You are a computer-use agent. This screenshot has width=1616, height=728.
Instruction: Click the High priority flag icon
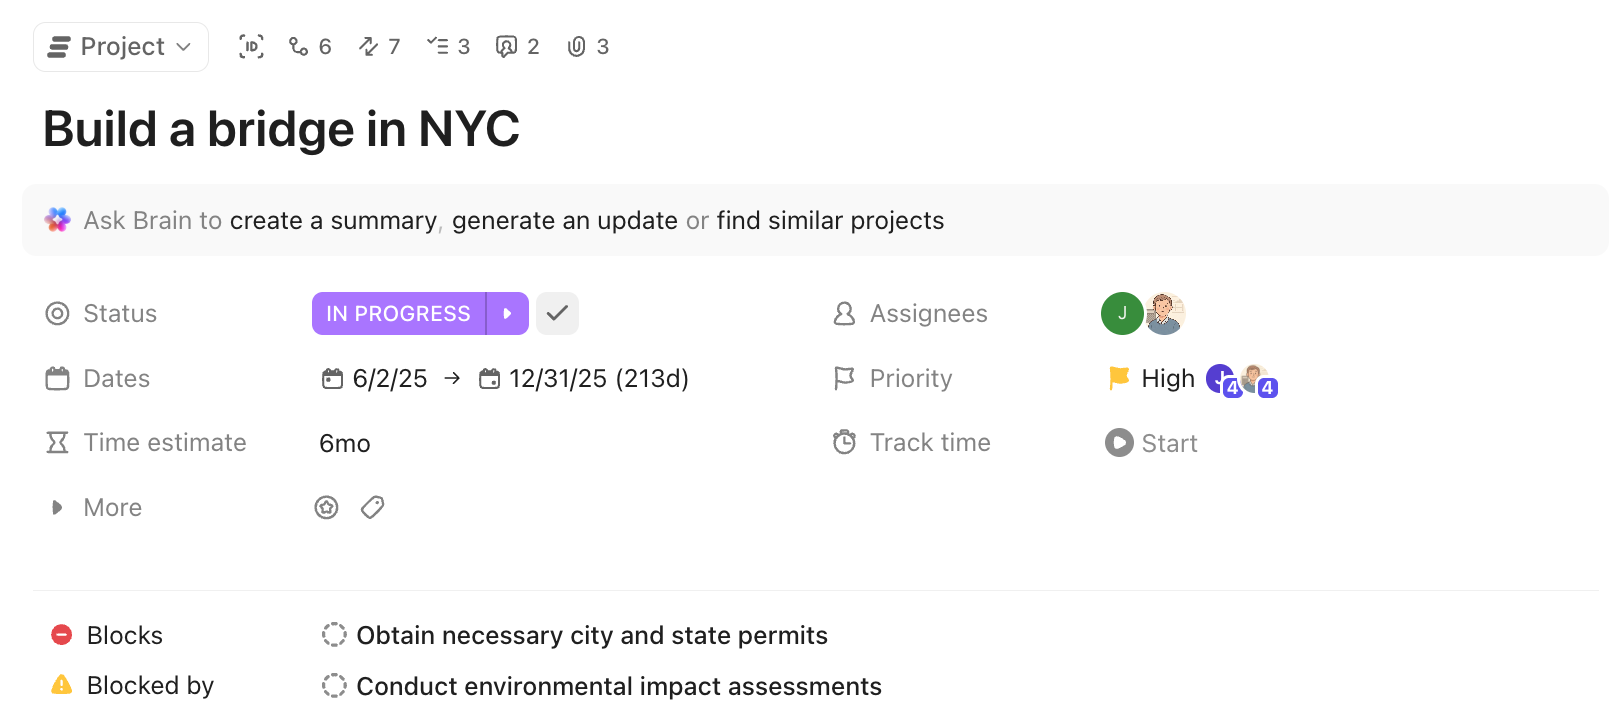click(1117, 378)
